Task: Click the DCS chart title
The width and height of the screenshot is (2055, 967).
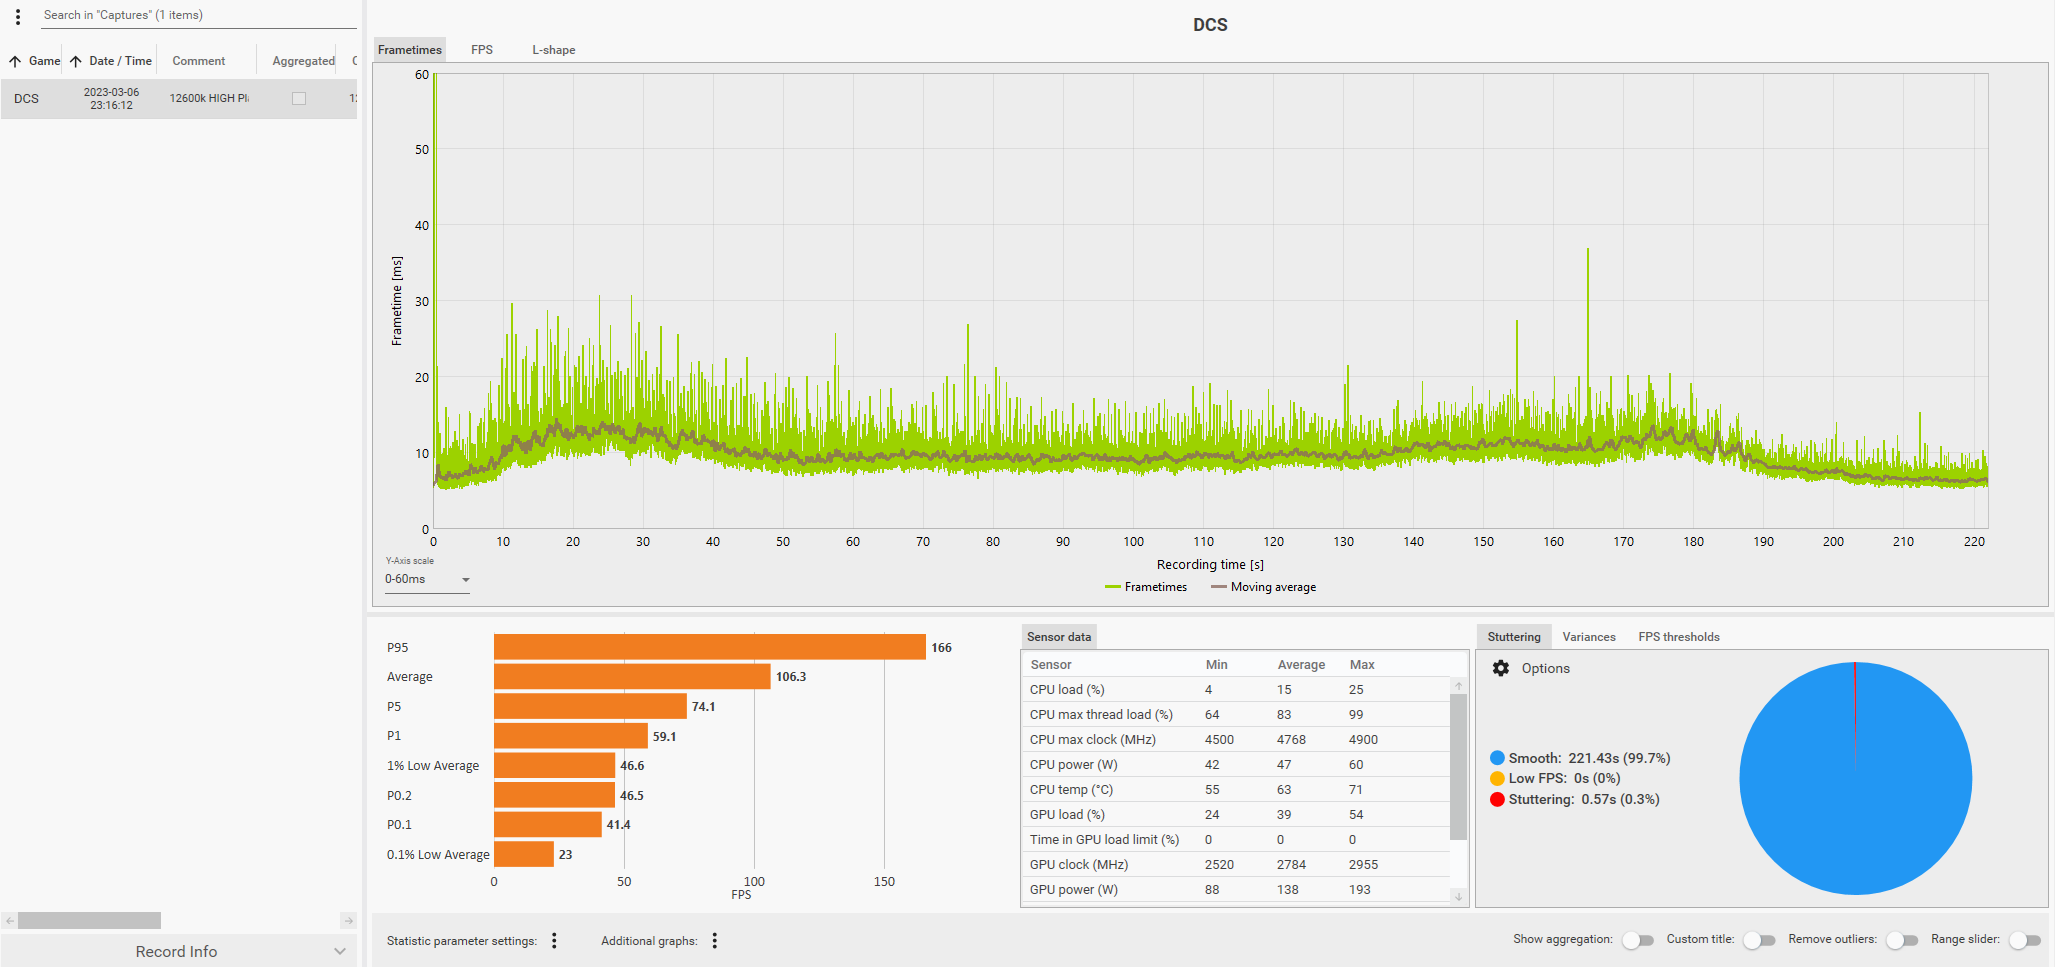Action: [1210, 25]
